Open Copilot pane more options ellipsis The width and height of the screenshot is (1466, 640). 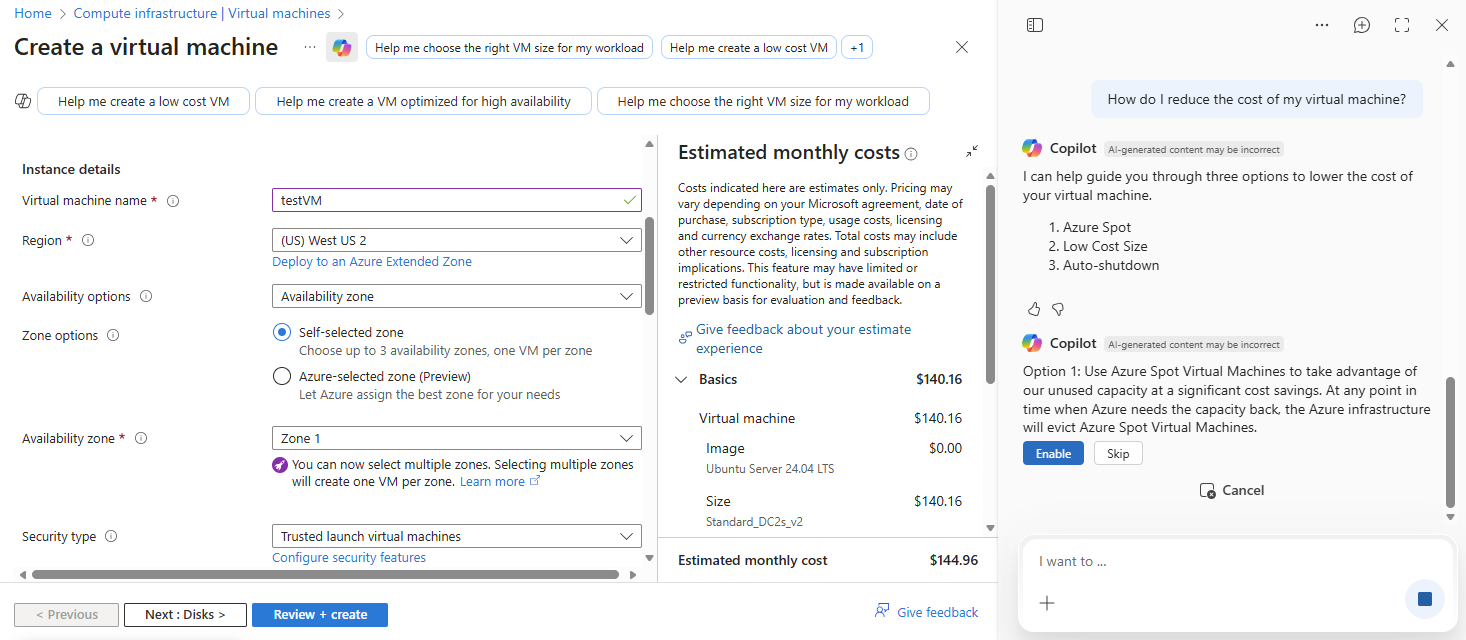(1322, 25)
